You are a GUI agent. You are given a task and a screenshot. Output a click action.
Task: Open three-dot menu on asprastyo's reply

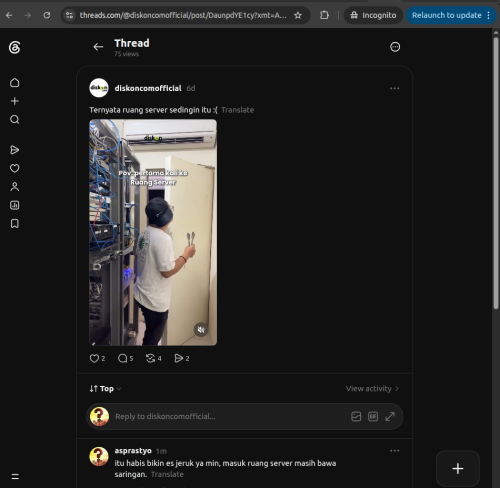[395, 451]
